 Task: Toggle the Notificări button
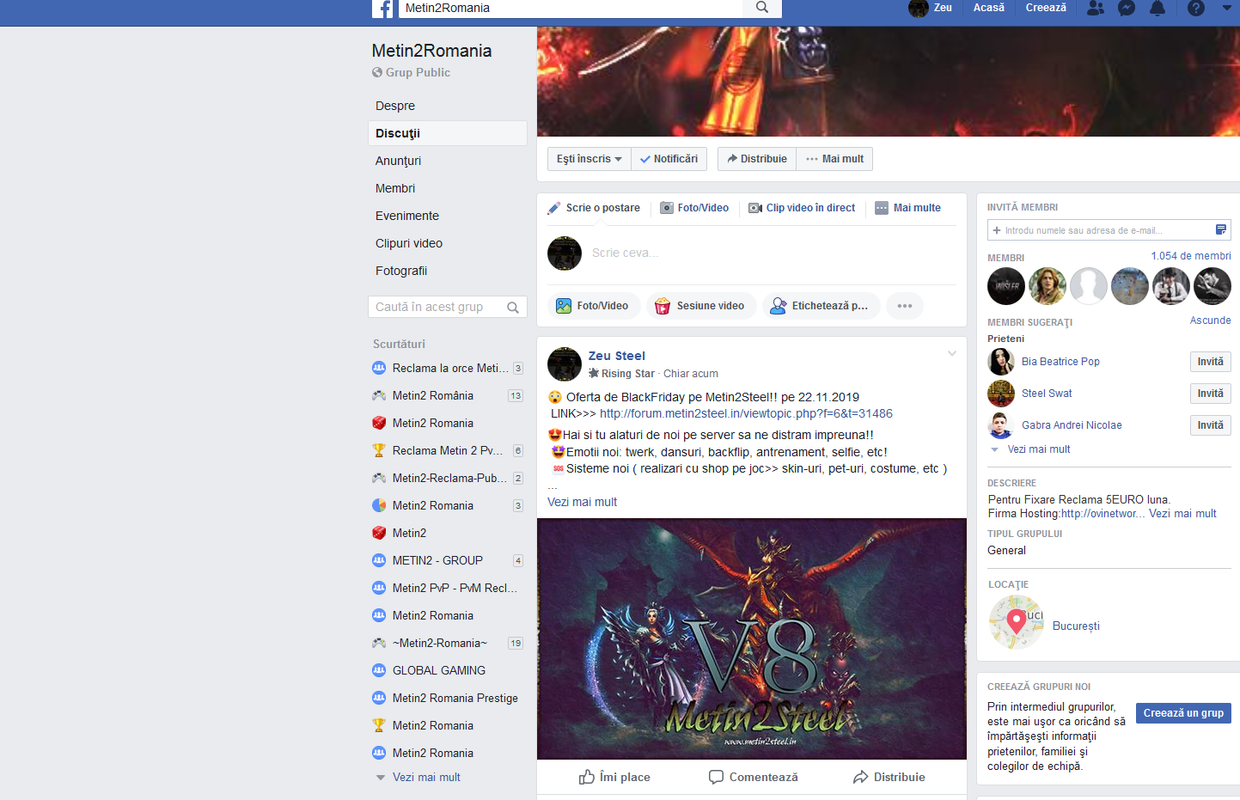(x=669, y=159)
